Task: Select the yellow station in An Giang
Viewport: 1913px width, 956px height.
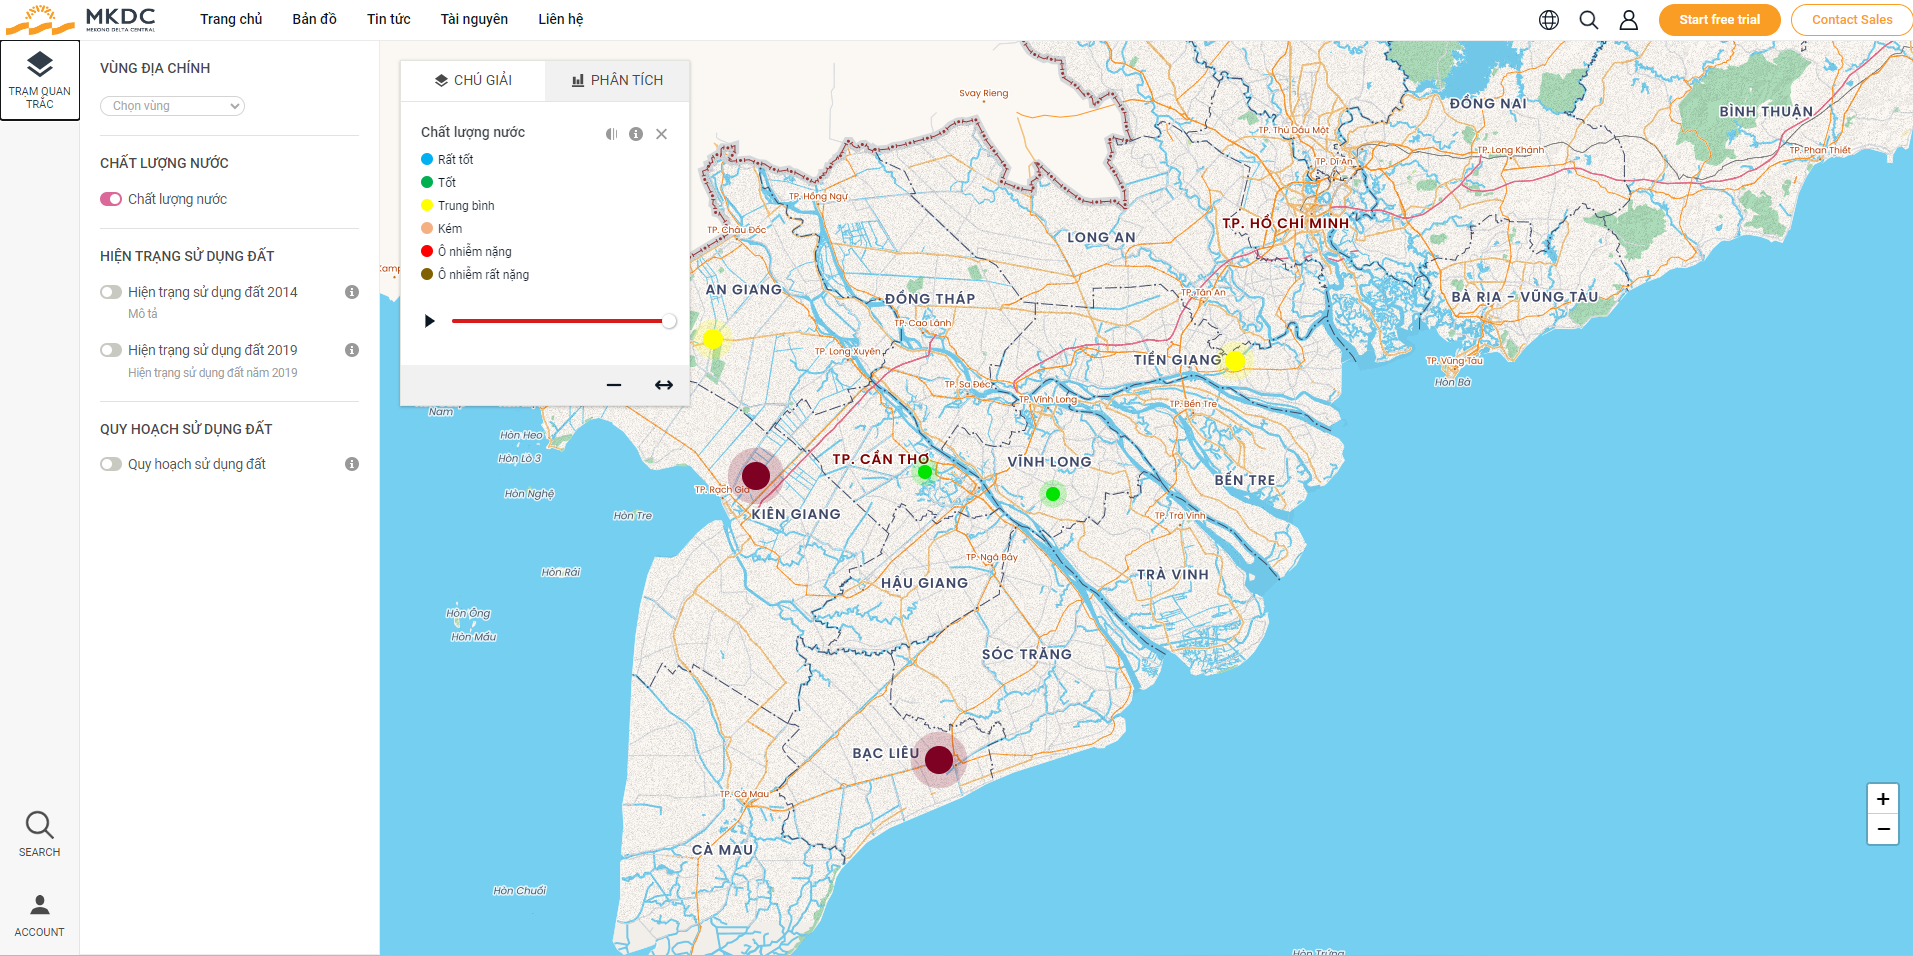Action: coord(713,339)
